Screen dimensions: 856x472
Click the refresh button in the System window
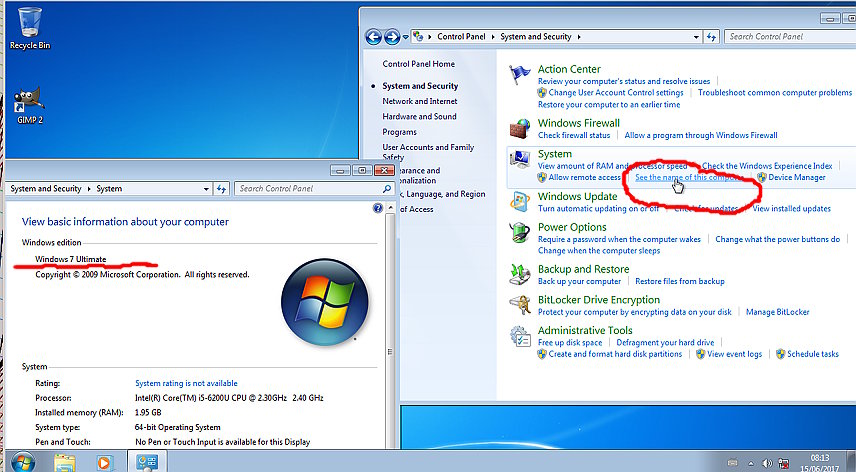(x=221, y=189)
